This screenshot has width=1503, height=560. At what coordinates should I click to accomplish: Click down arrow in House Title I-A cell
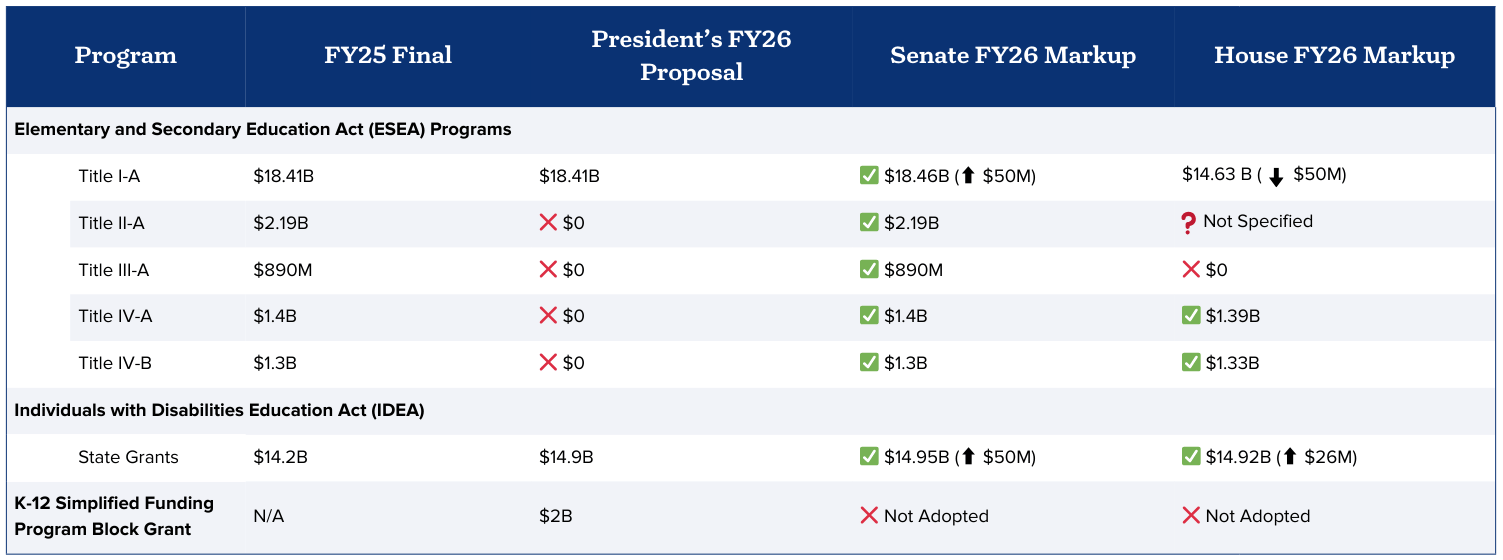[1275, 177]
